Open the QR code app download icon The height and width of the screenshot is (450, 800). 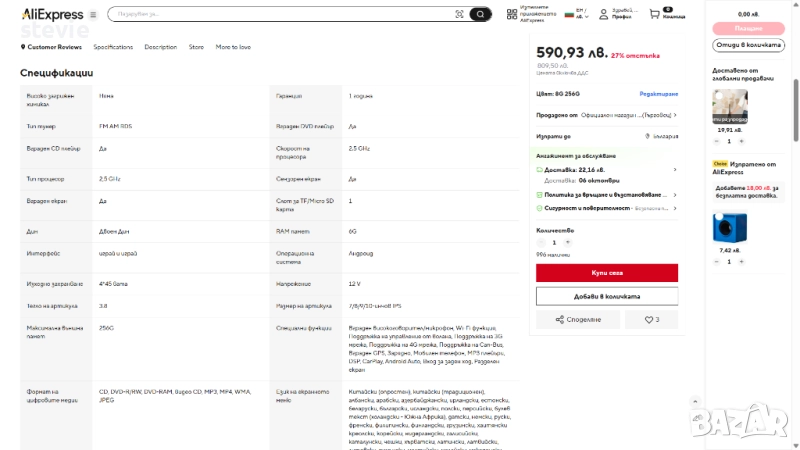pos(512,14)
